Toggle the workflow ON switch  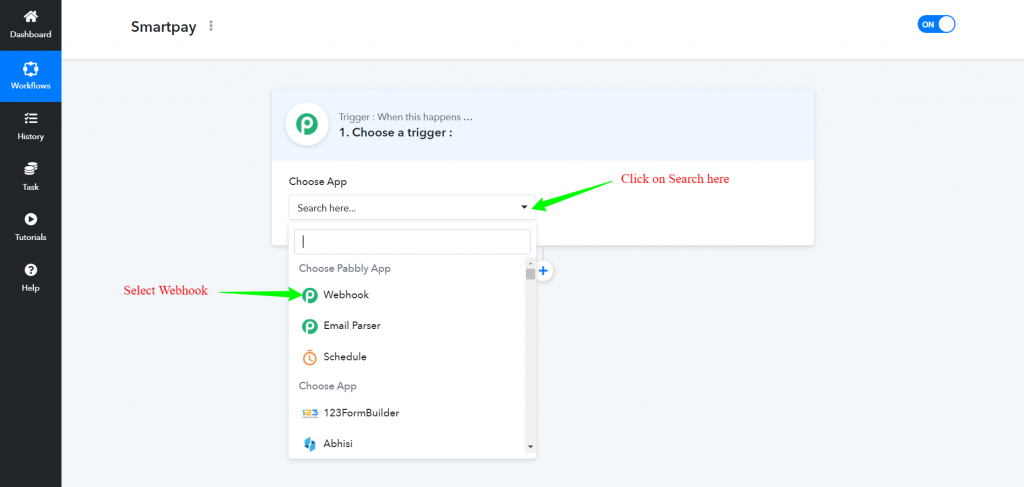point(936,25)
